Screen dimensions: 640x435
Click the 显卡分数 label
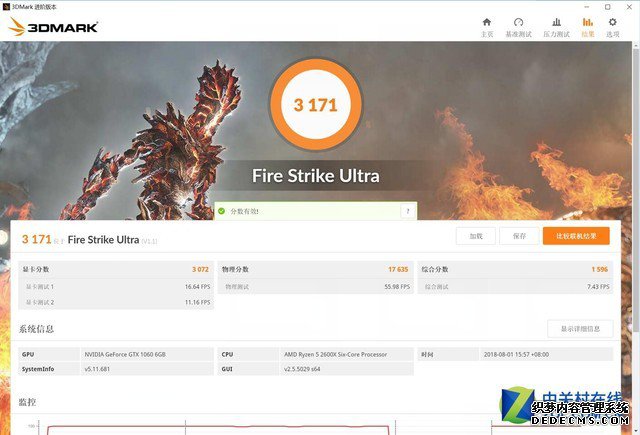[x=36, y=269]
